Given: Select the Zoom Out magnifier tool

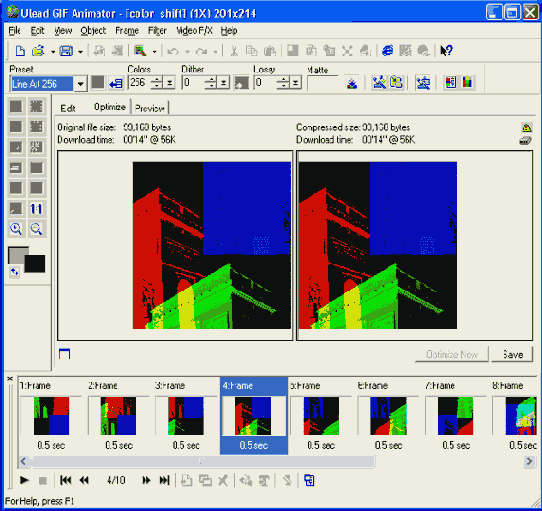Looking at the screenshot, I should click(x=36, y=229).
